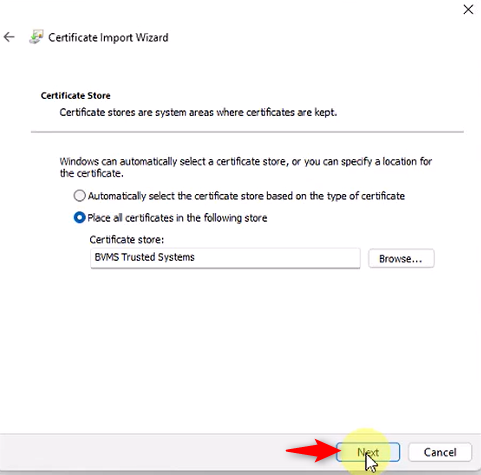Viewport: 481px width, 475px height.
Task: Click the yellow highlight circle around Next
Action: pos(366,452)
